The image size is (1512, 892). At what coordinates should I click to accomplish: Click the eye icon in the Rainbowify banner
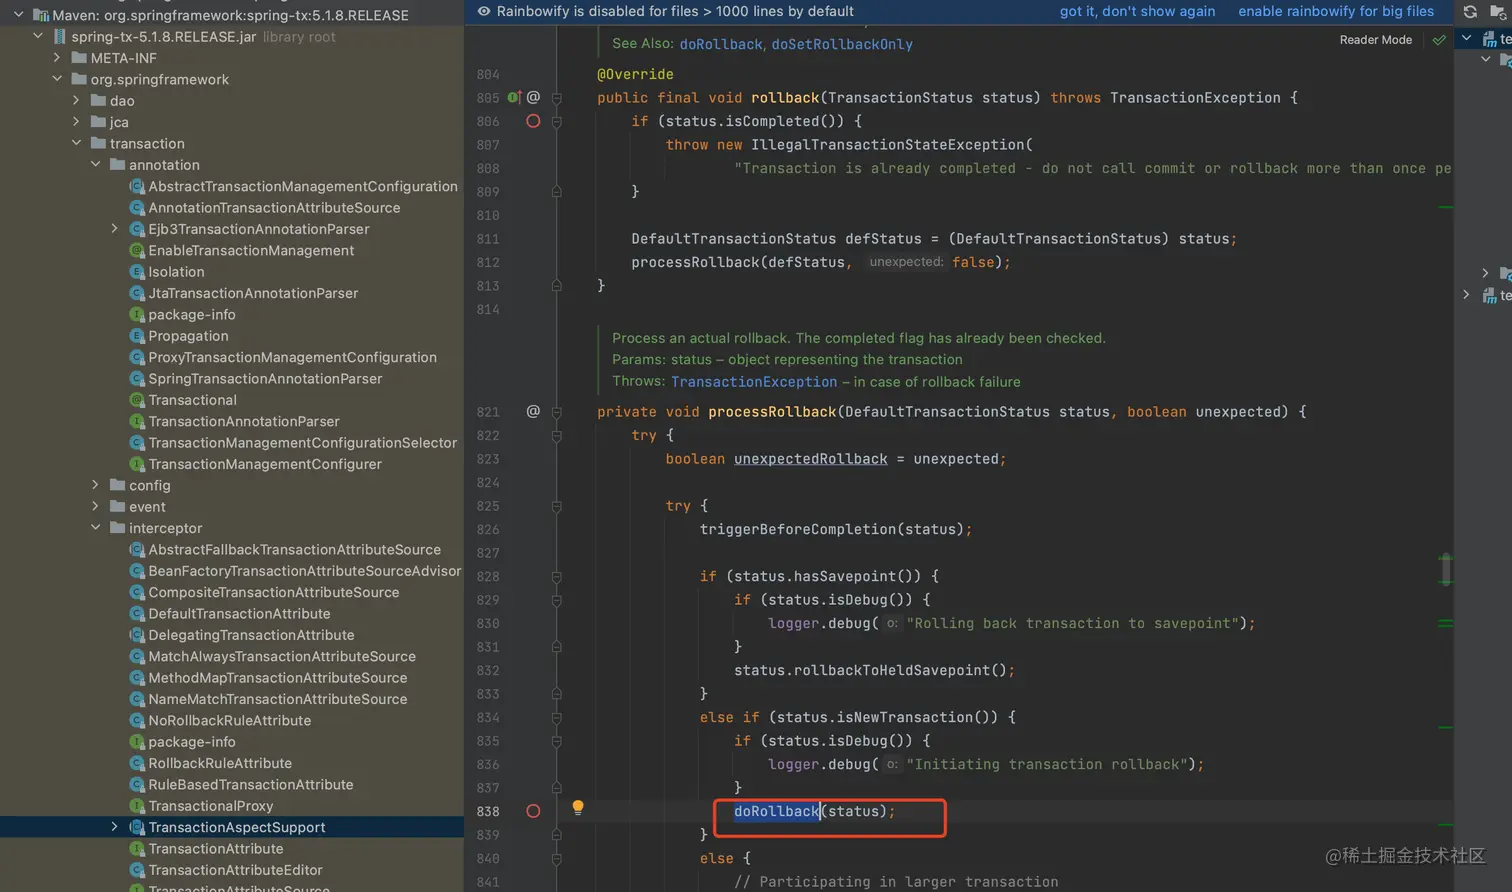pyautogui.click(x=484, y=11)
